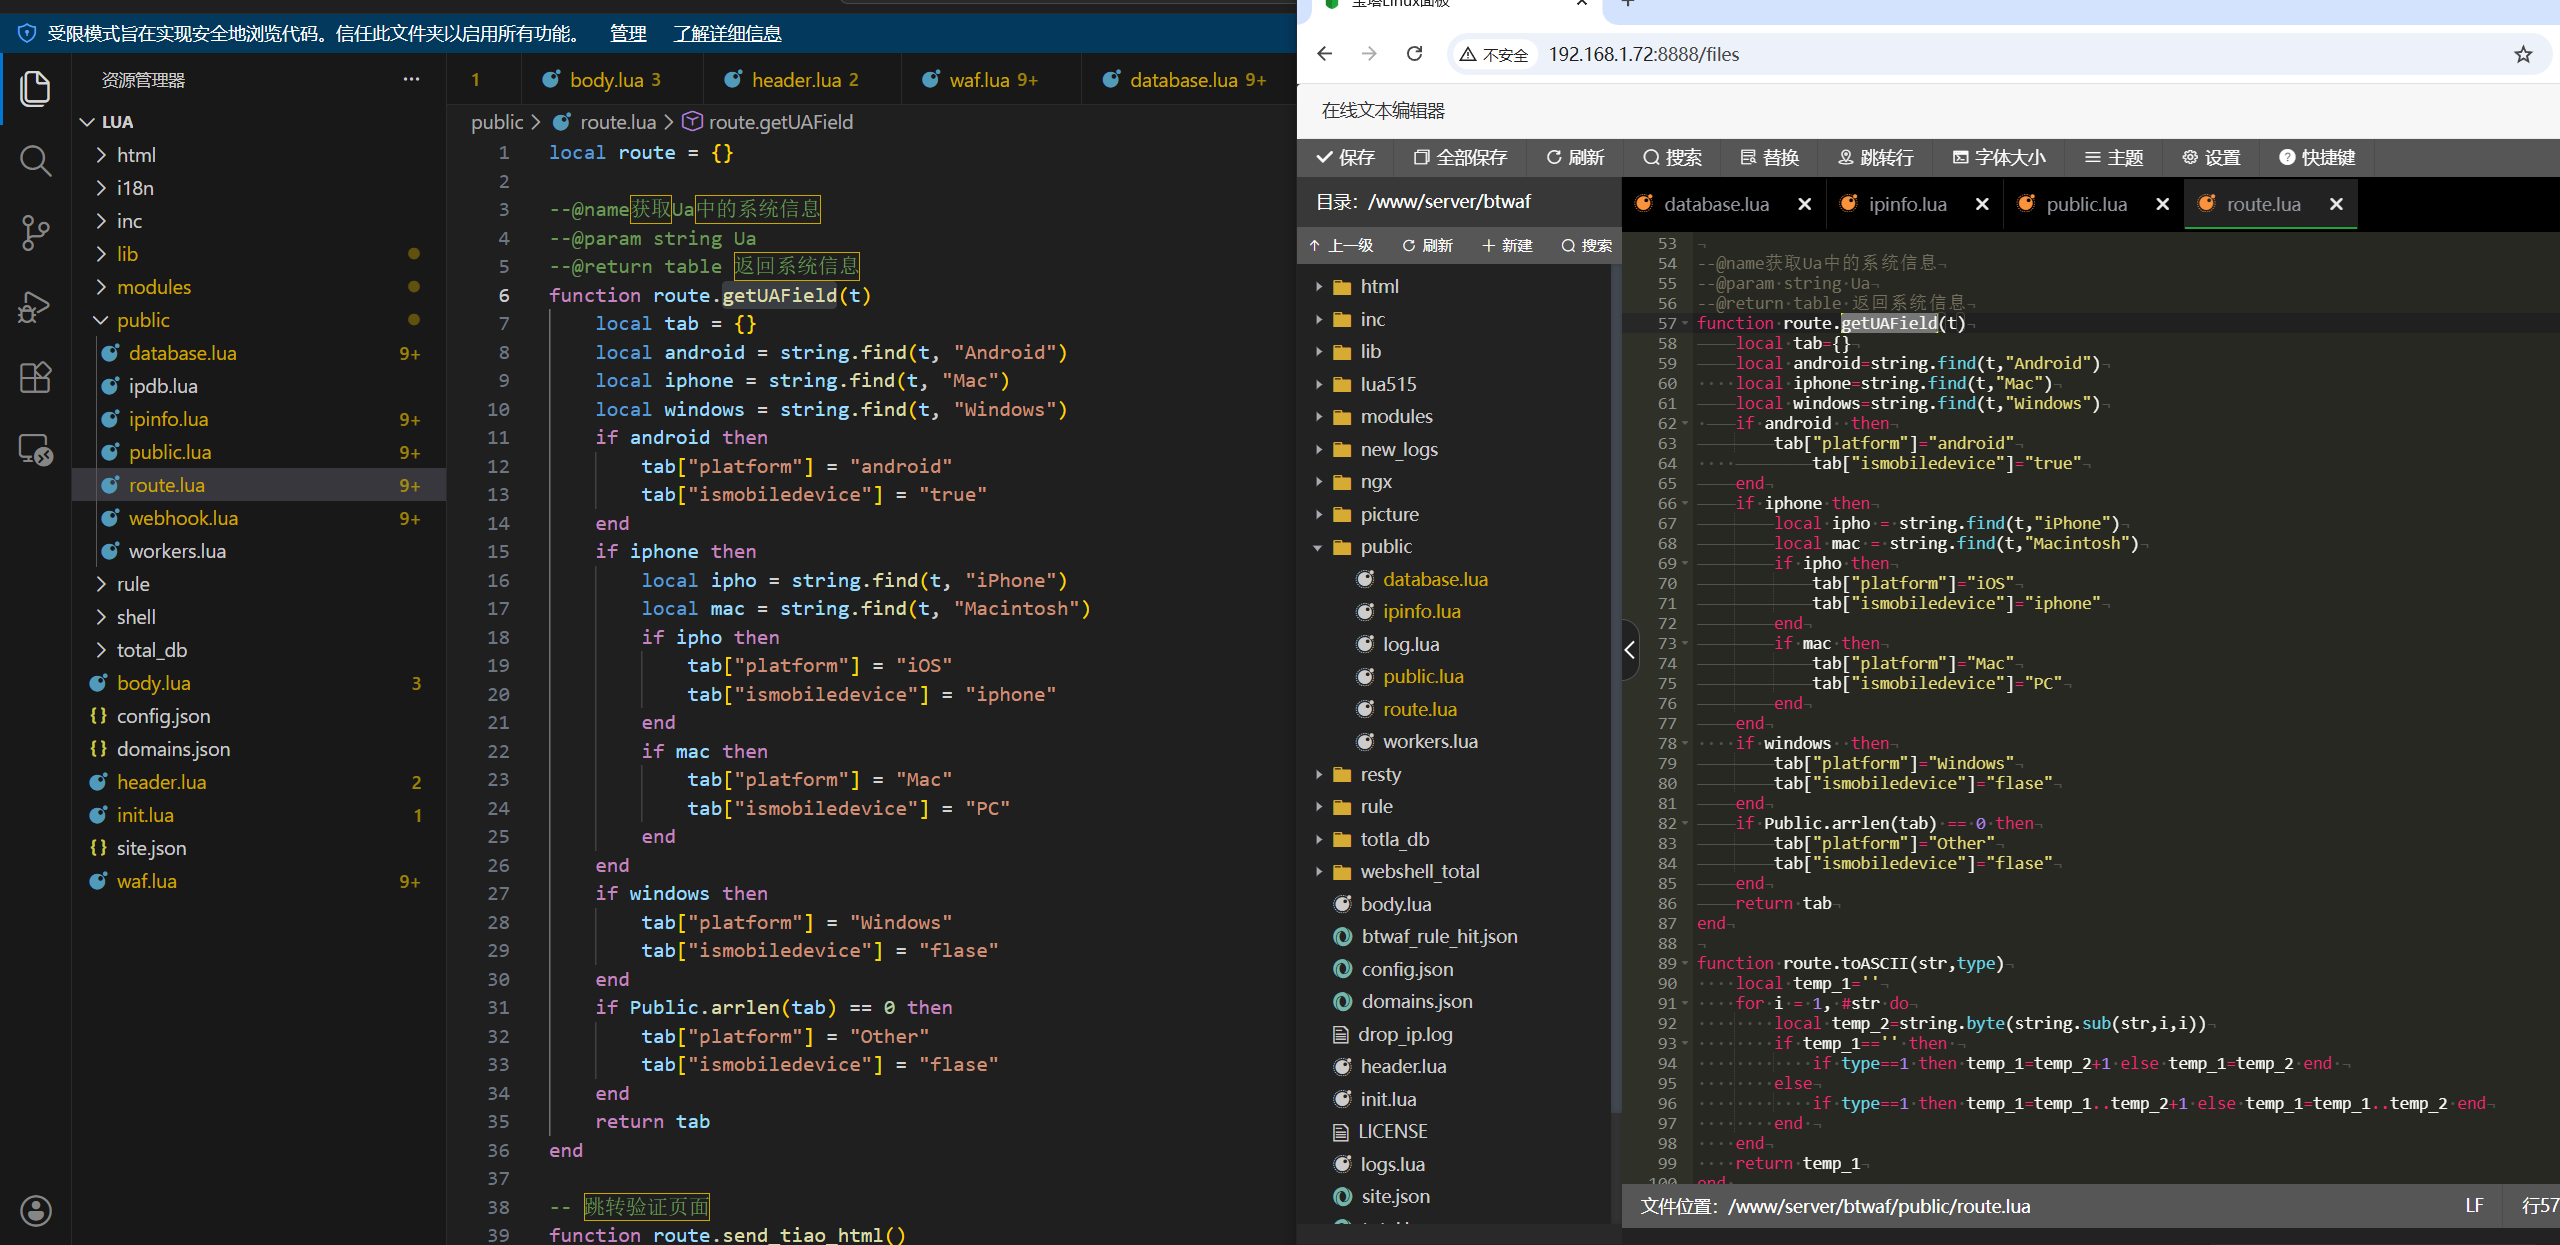The image size is (2560, 1245).
Task: Click the 保存 save button
Action: pyautogui.click(x=1346, y=157)
